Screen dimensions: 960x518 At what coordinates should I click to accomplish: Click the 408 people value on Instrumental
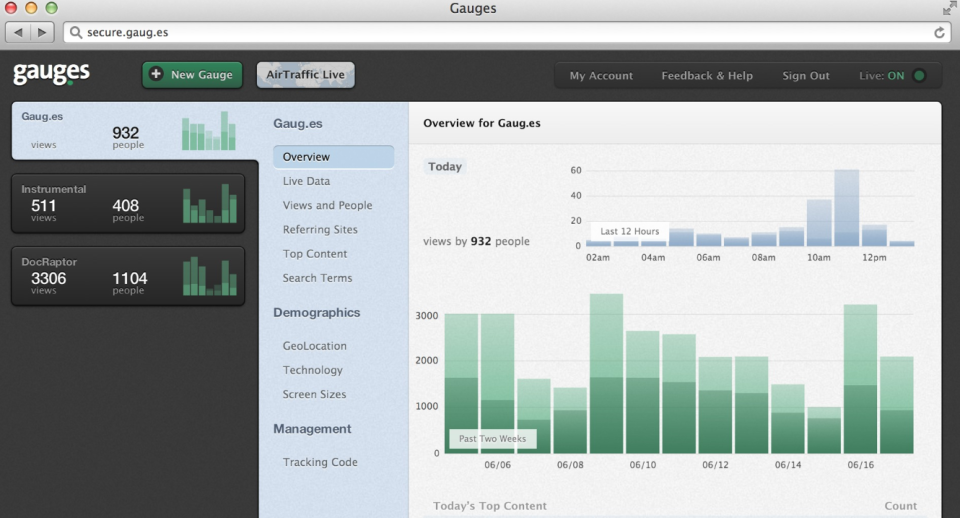pos(126,206)
